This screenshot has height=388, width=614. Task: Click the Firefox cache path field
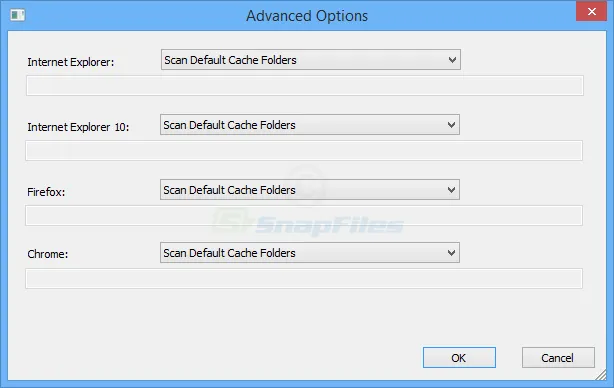304,215
